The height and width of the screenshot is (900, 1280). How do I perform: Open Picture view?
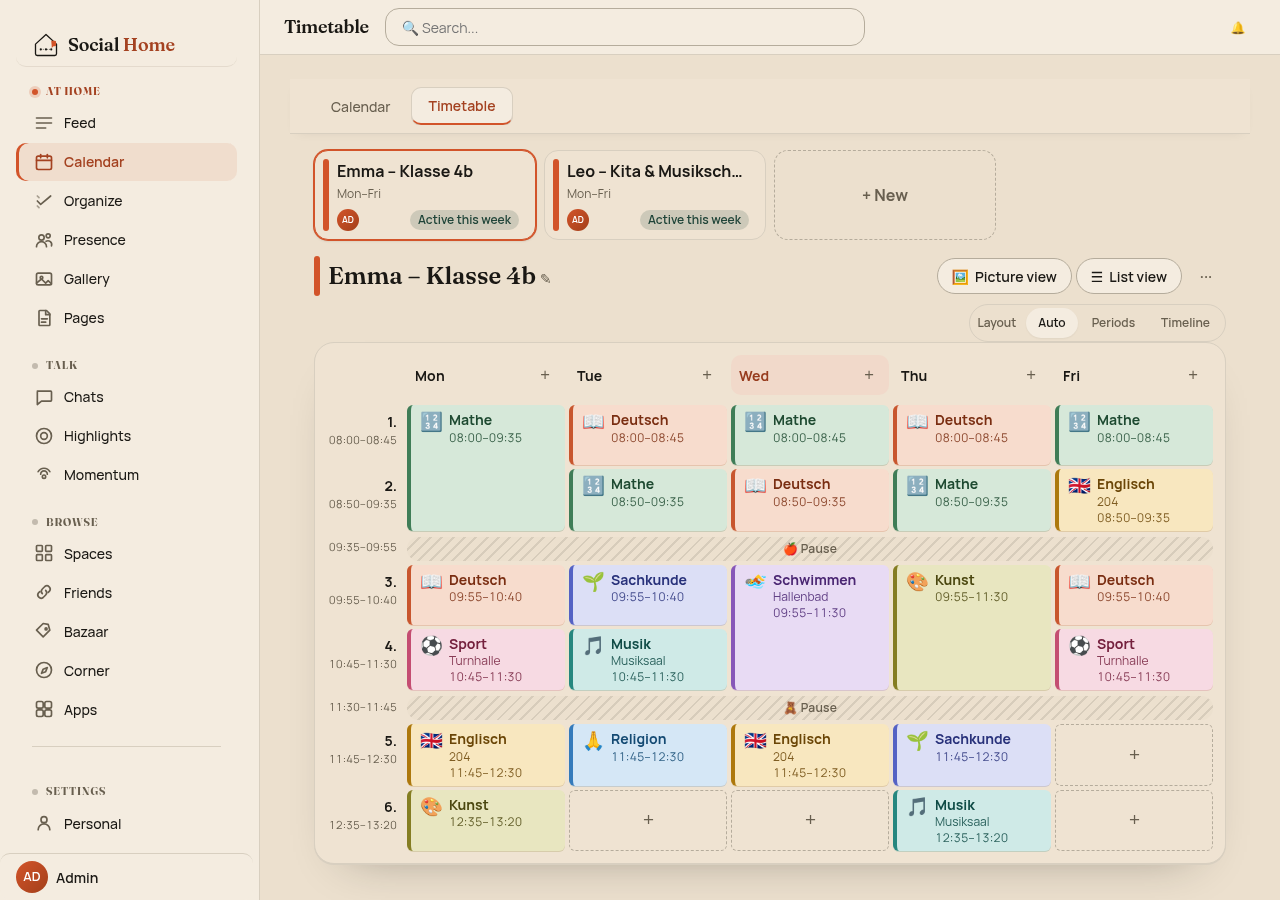click(x=1004, y=277)
